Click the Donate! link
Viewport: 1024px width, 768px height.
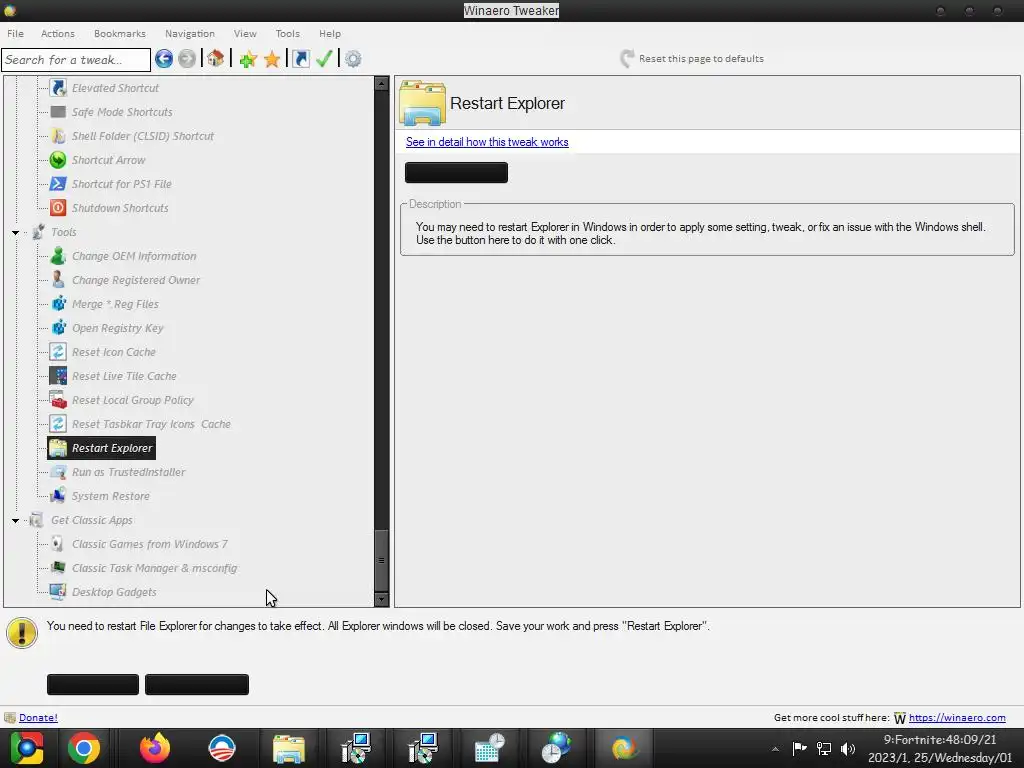38,717
